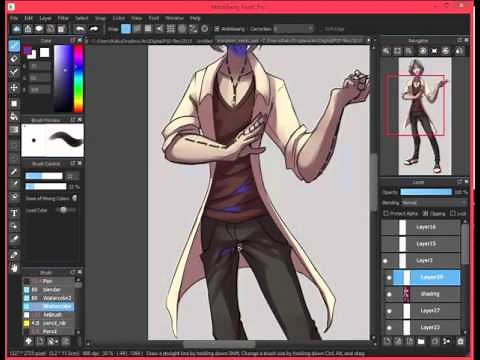Select the Hand pan tool

pyautogui.click(x=14, y=268)
